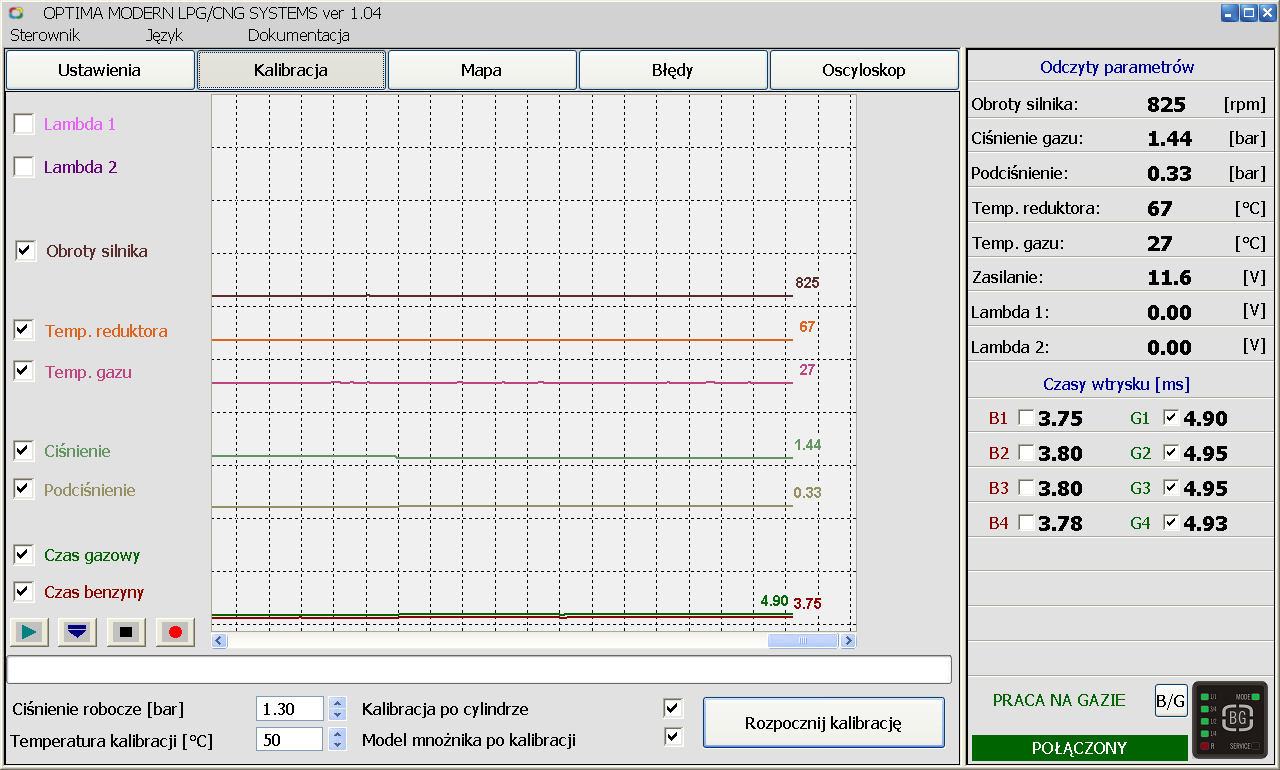Decrease Temperatura kalibracji with down arrow
This screenshot has height=770, width=1280.
[x=337, y=746]
